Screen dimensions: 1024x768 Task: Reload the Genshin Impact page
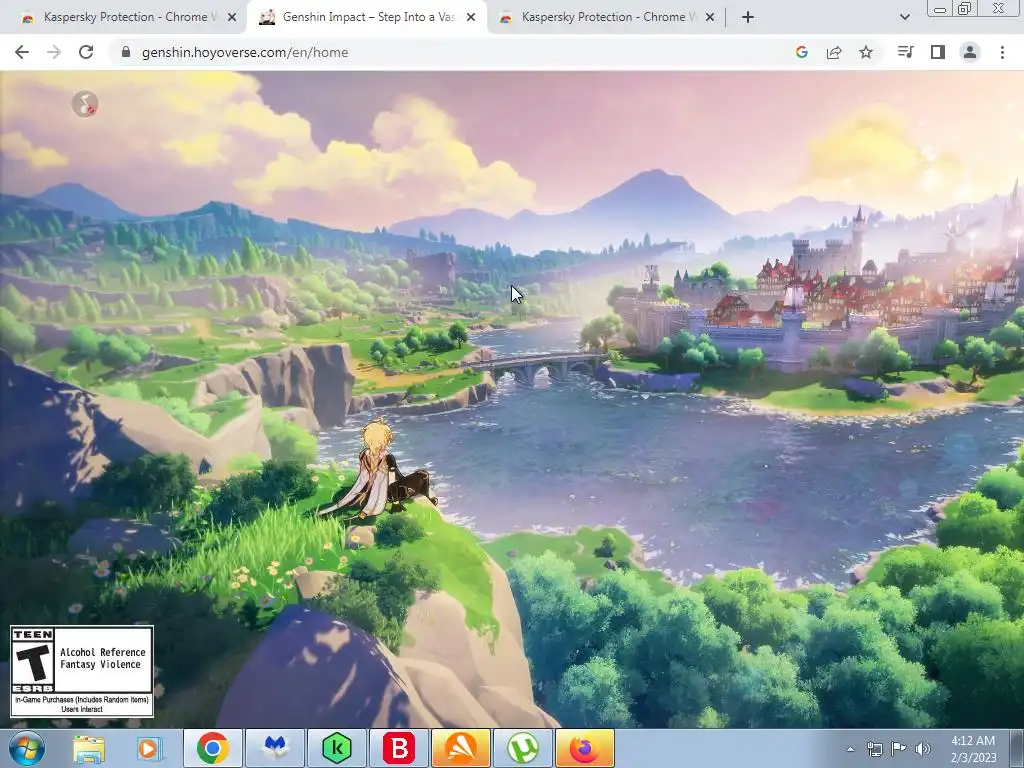click(x=86, y=52)
